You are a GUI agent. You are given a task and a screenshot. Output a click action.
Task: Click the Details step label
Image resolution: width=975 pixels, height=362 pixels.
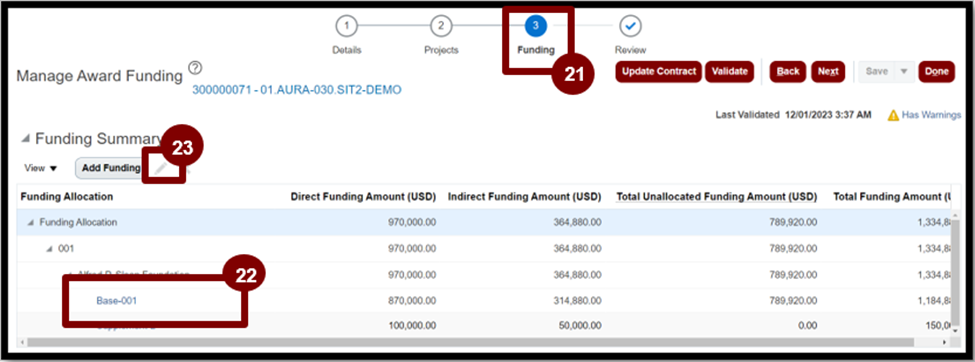click(346, 50)
